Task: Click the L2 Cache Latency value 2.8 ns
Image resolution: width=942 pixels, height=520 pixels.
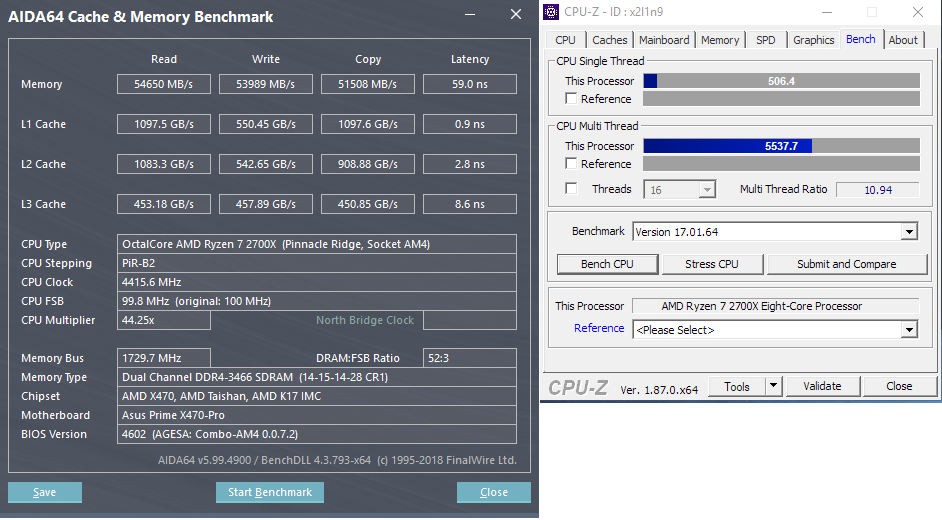Action: [x=470, y=164]
